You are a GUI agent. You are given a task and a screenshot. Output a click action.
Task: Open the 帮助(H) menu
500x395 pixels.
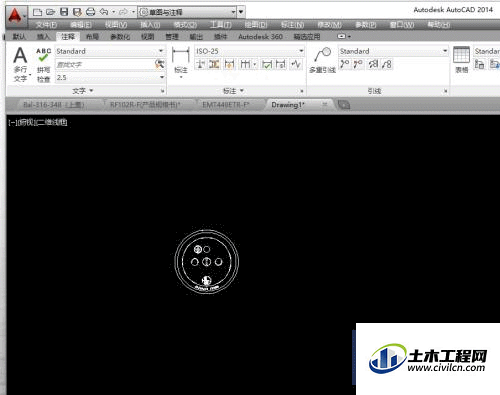coord(439,25)
